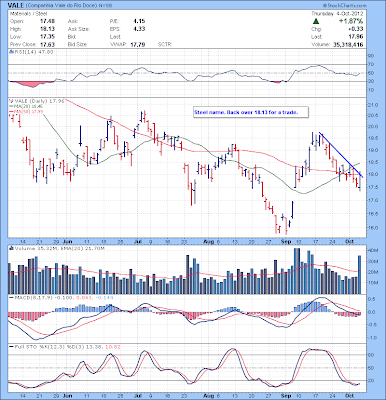The height and width of the screenshot is (400, 386).
Task: Click the Open value 17.48
Action: pos(48,21)
